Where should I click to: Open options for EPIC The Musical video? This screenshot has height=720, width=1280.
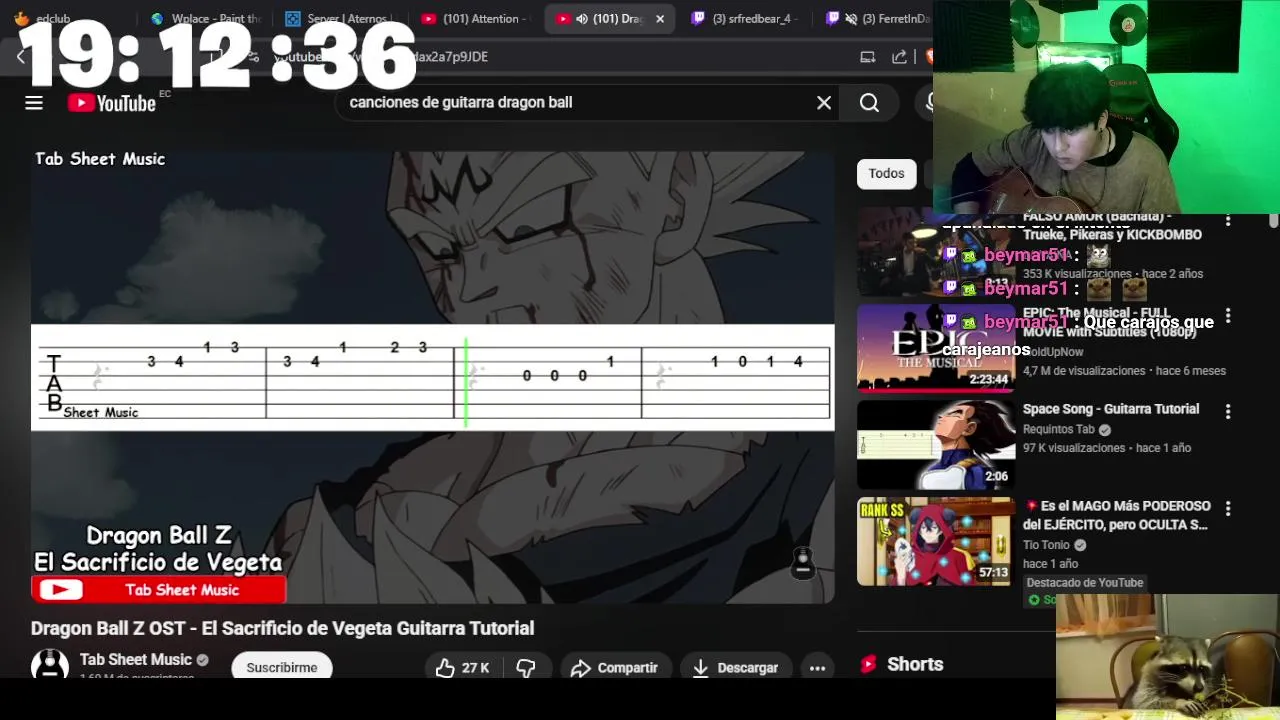pos(1228,315)
